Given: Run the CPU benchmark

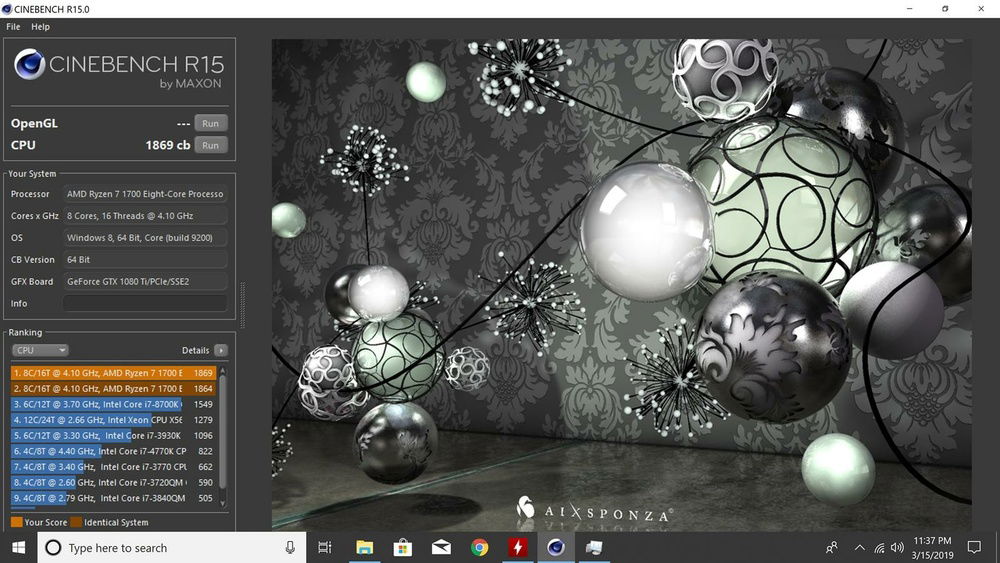Looking at the screenshot, I should click(x=210, y=146).
